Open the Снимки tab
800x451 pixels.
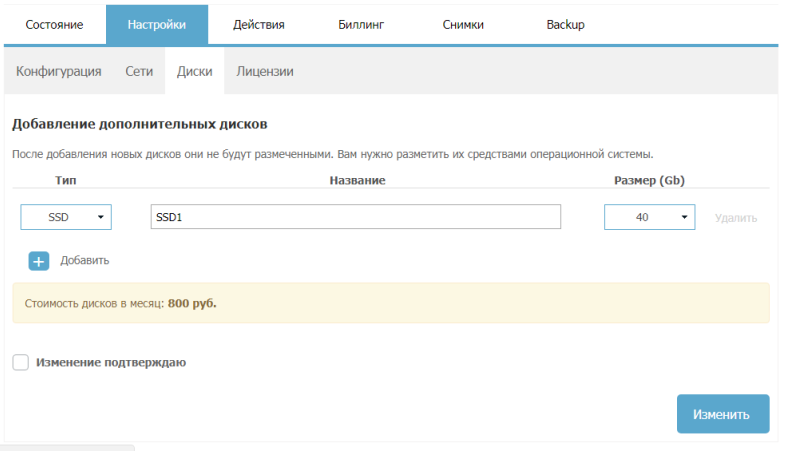coord(463,25)
